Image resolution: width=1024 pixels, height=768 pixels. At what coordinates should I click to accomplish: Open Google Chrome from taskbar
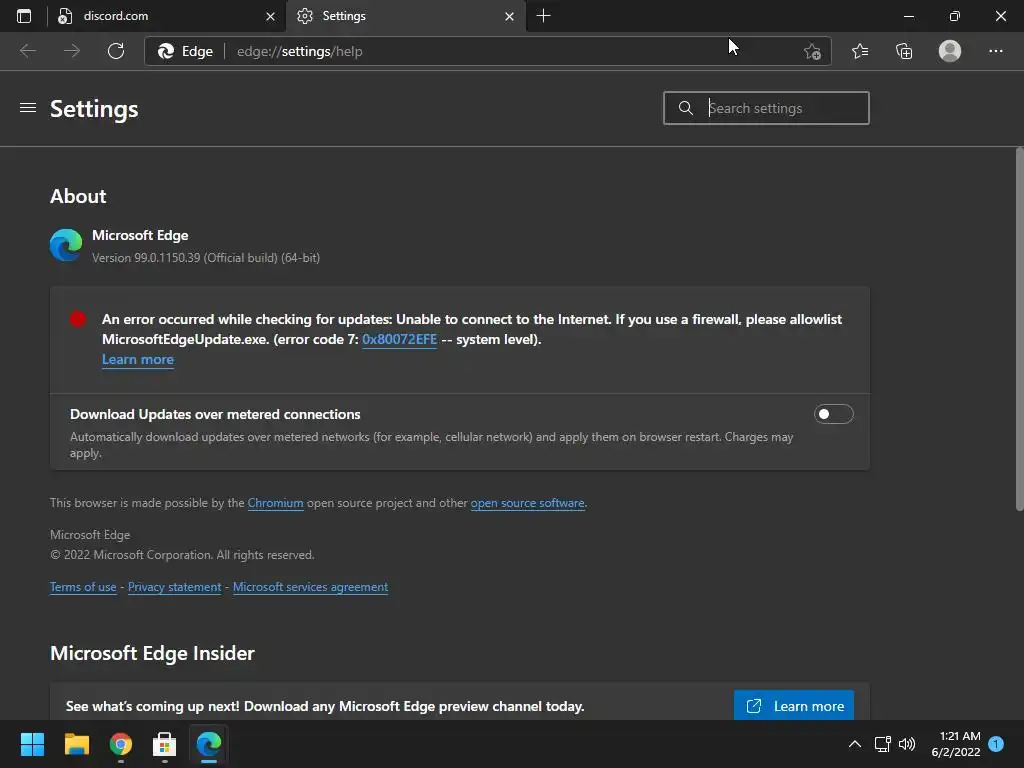[x=121, y=744]
